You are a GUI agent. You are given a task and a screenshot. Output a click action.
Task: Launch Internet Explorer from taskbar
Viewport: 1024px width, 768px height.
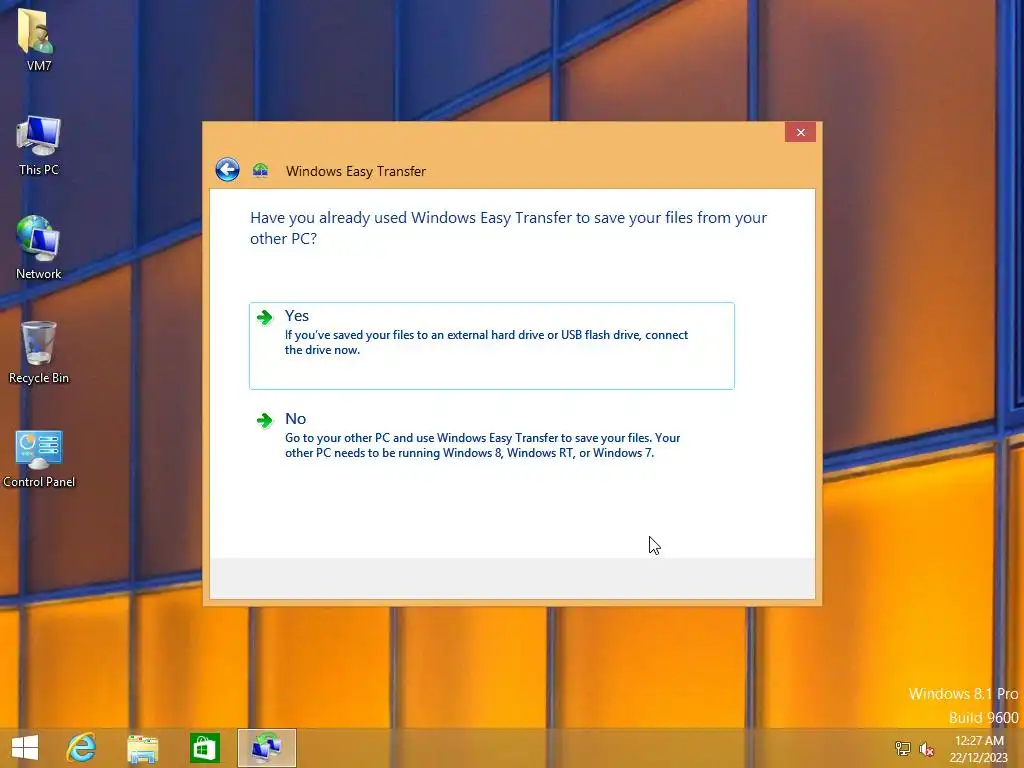(82, 748)
